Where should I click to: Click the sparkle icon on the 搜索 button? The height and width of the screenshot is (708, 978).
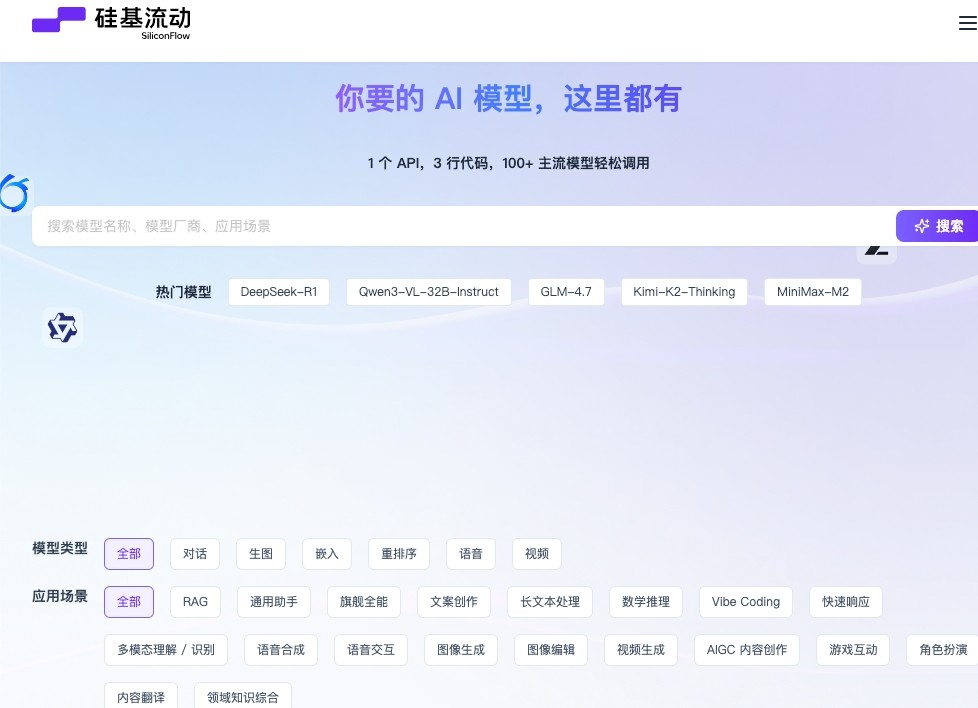tap(922, 226)
